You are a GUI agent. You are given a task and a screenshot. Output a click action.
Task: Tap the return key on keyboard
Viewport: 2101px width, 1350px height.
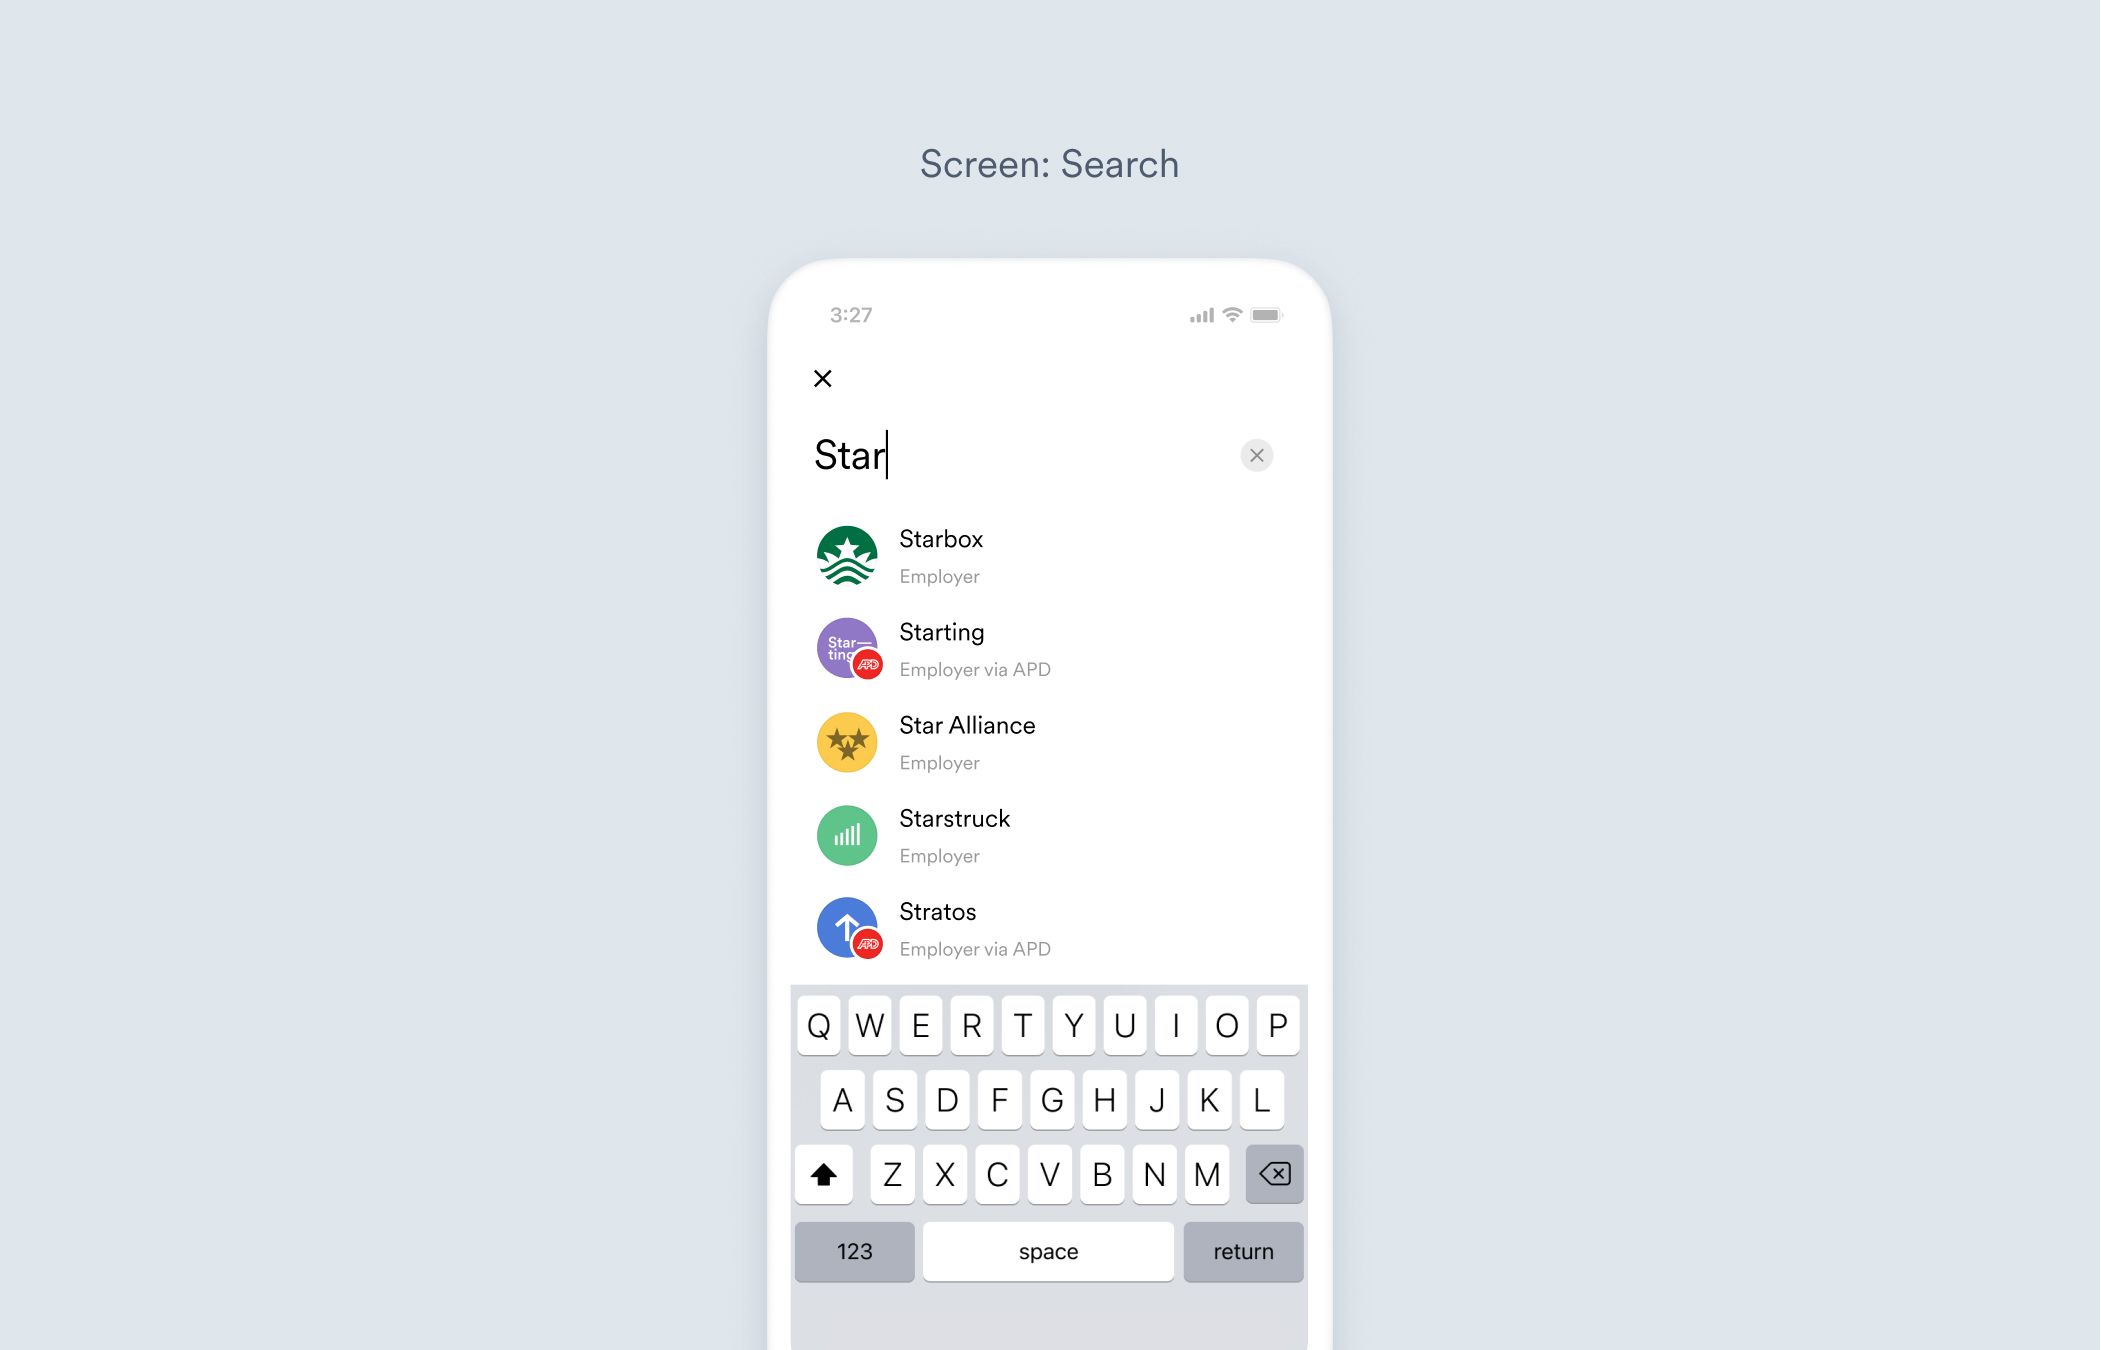click(x=1243, y=1251)
